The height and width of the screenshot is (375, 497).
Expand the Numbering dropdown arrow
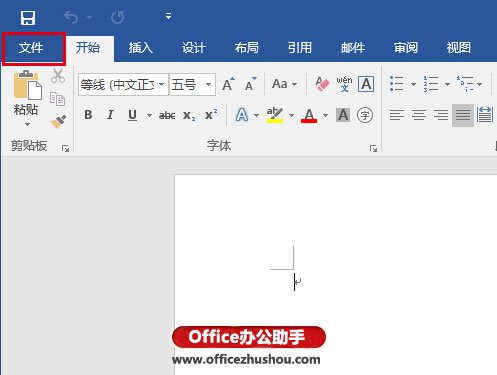pyautogui.click(x=447, y=84)
